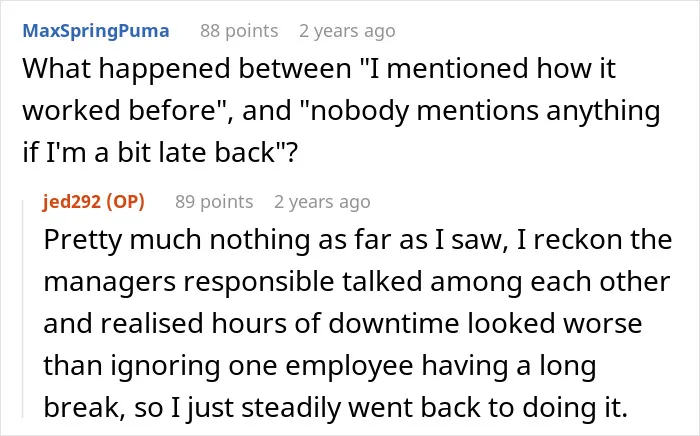Click the line starting "Pretty much nothing"
The height and width of the screenshot is (436, 700).
pos(358,240)
